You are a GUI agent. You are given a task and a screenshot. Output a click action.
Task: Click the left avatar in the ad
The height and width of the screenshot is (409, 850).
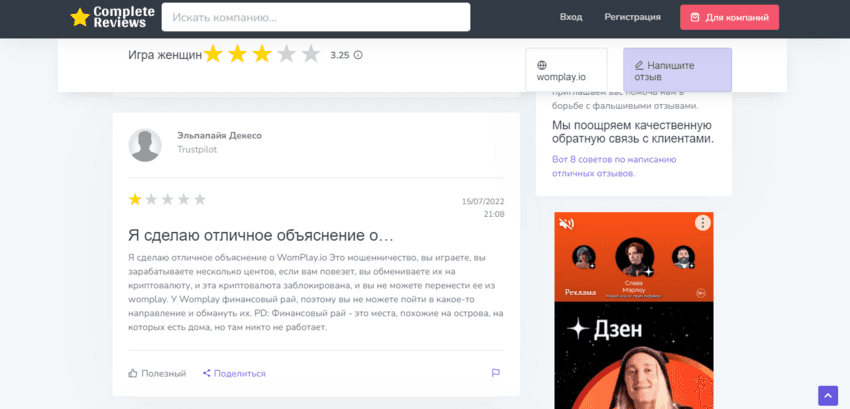point(584,257)
